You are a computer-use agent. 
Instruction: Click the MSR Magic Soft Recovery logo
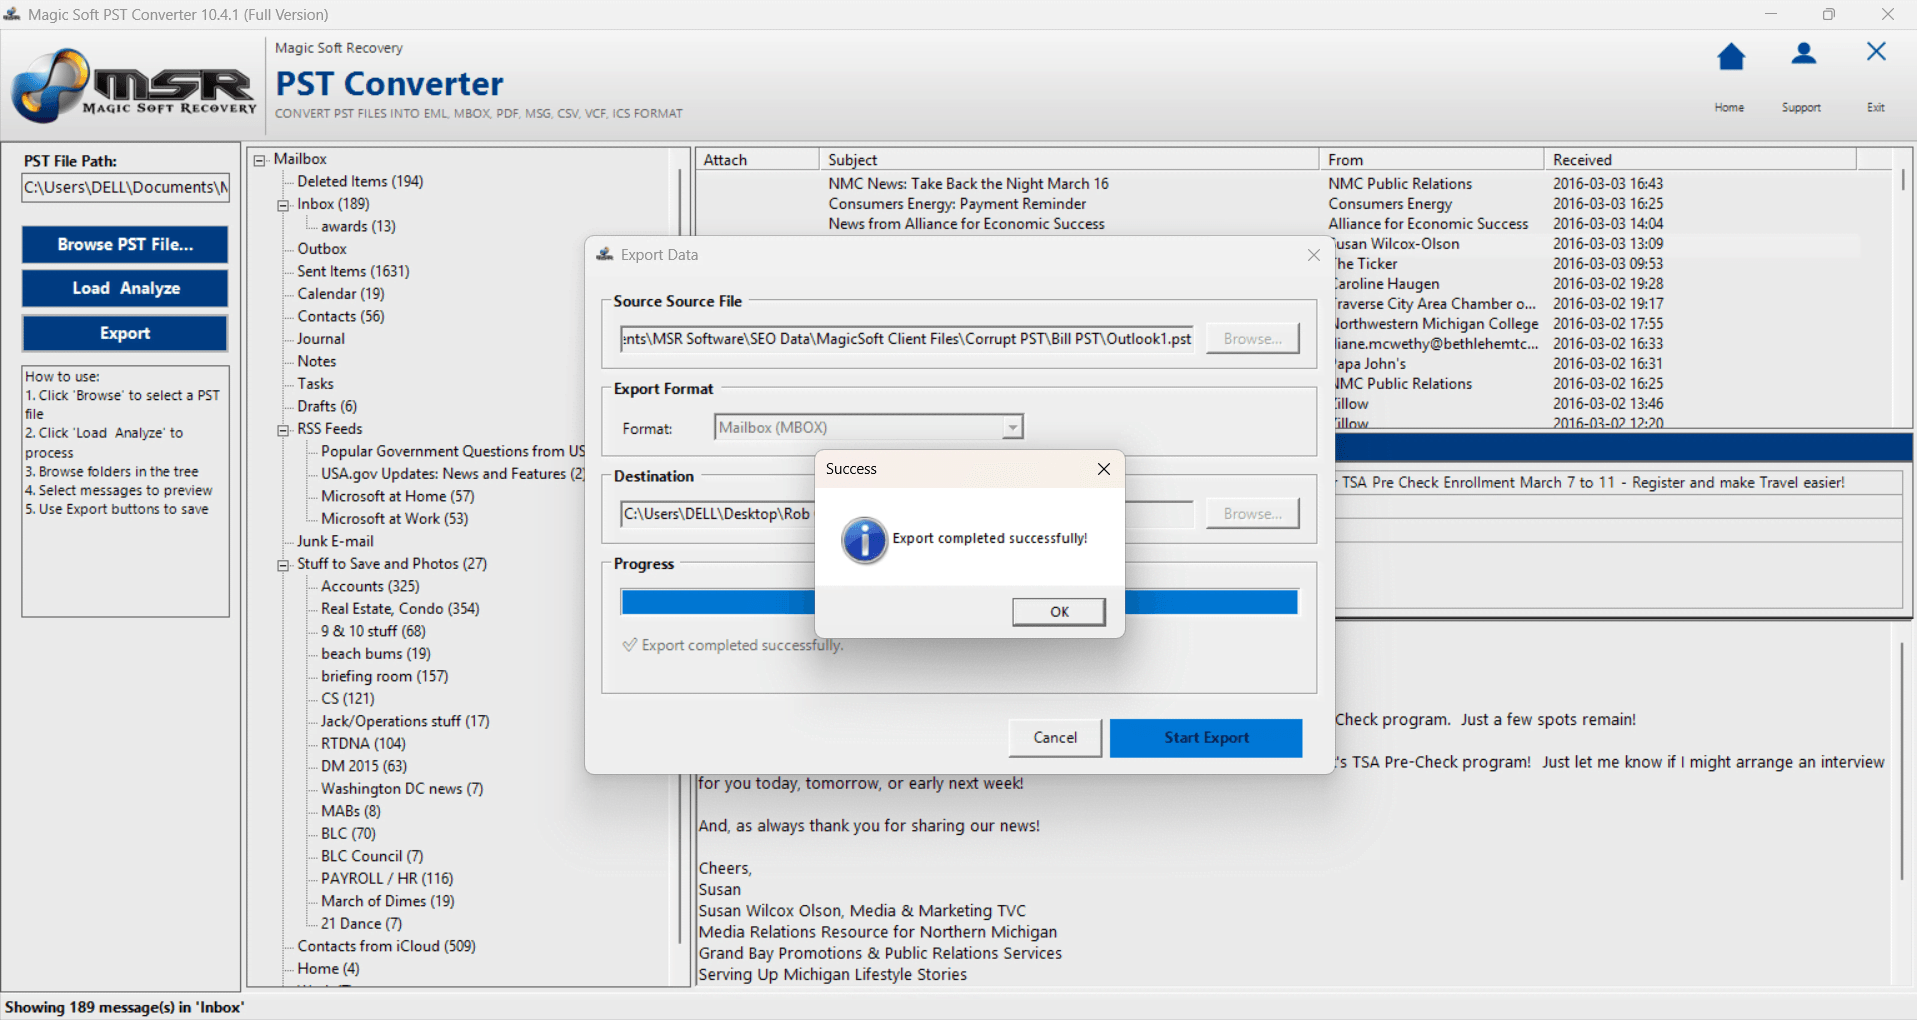coord(133,86)
